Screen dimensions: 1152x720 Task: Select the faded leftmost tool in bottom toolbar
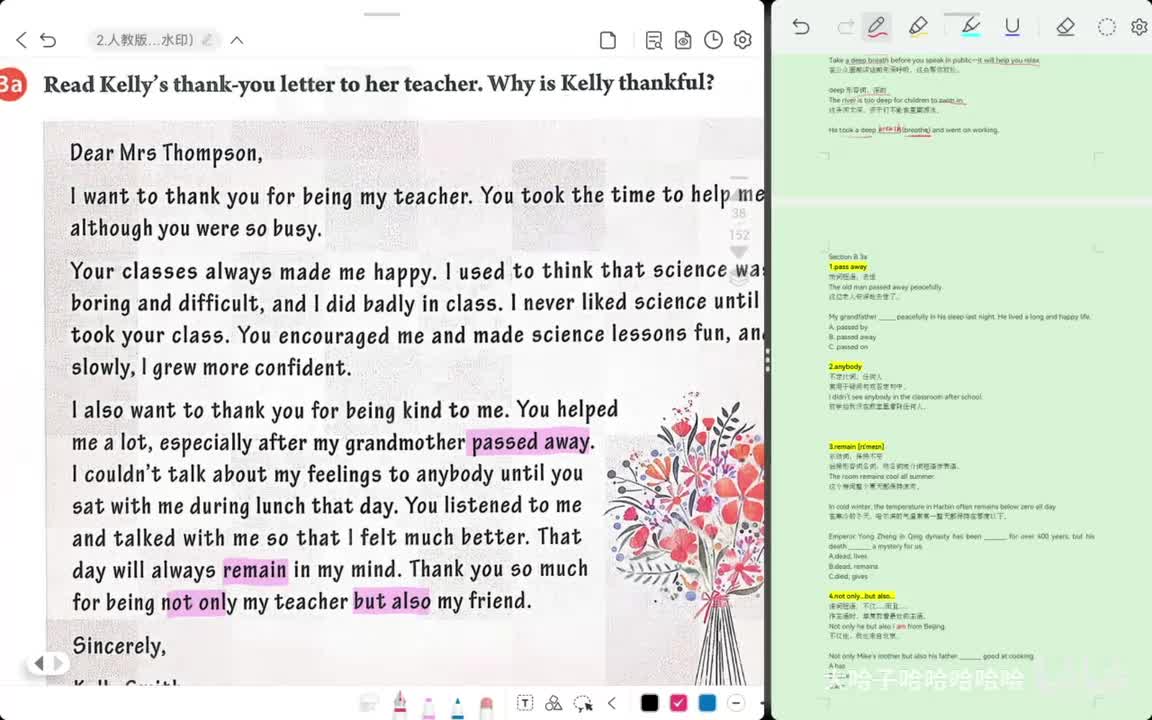coord(369,704)
